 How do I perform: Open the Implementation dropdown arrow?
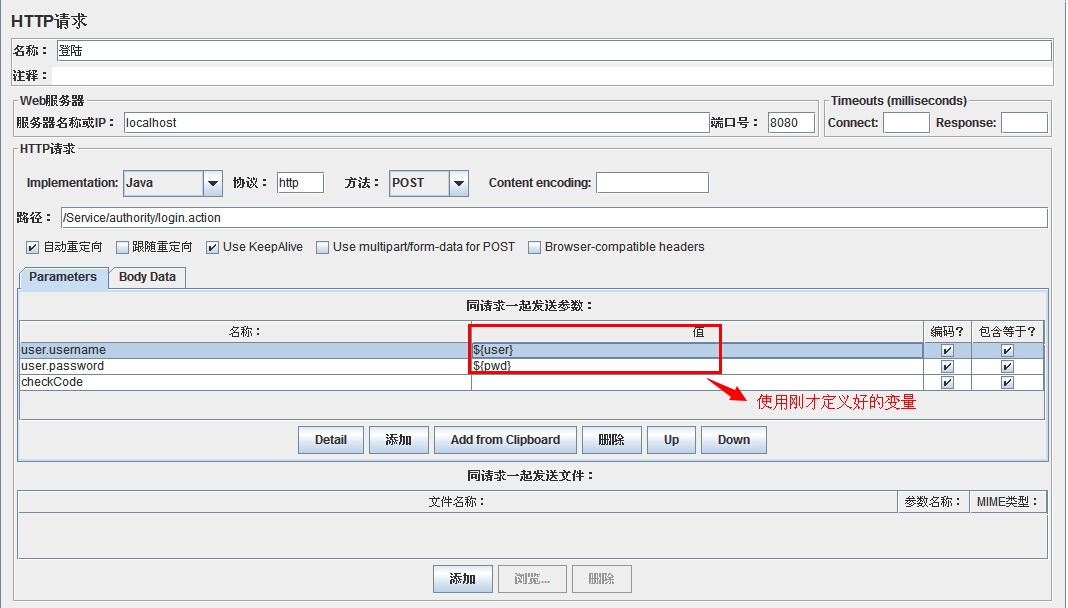pyautogui.click(x=213, y=183)
